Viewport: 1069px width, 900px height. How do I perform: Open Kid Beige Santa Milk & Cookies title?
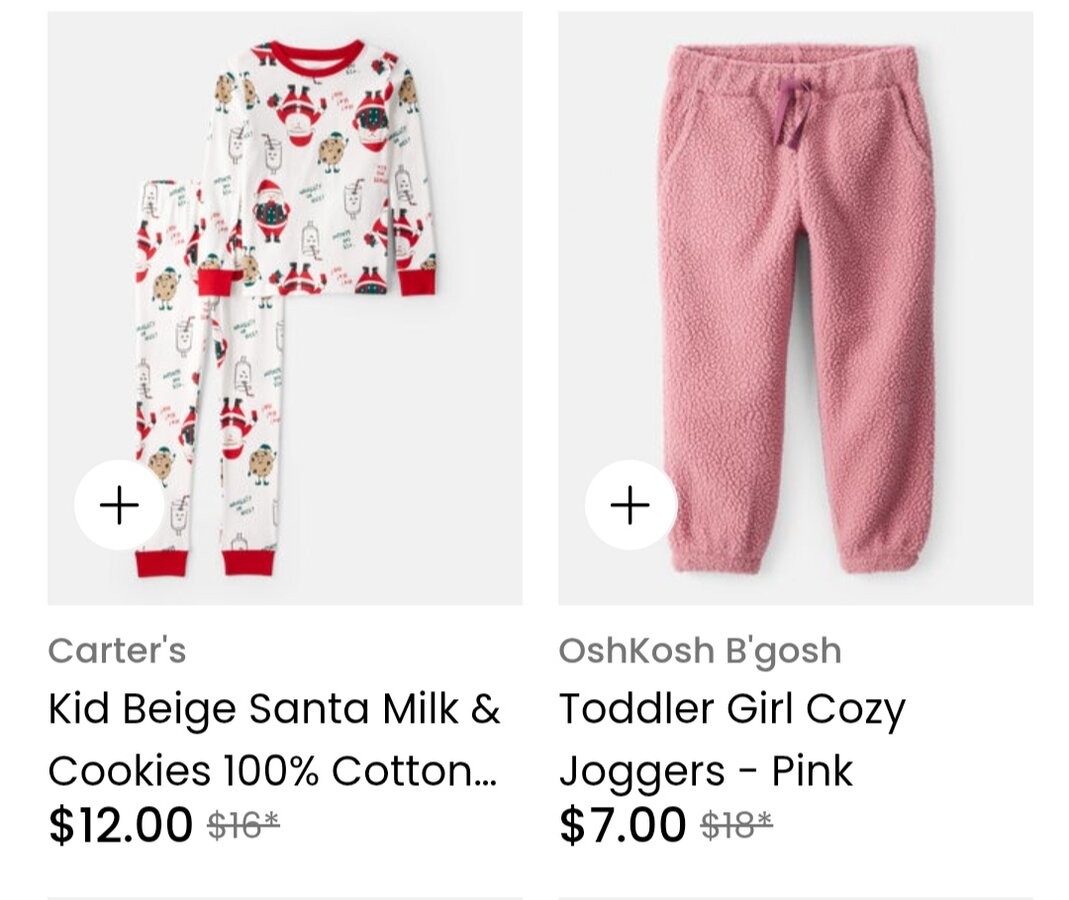(274, 710)
